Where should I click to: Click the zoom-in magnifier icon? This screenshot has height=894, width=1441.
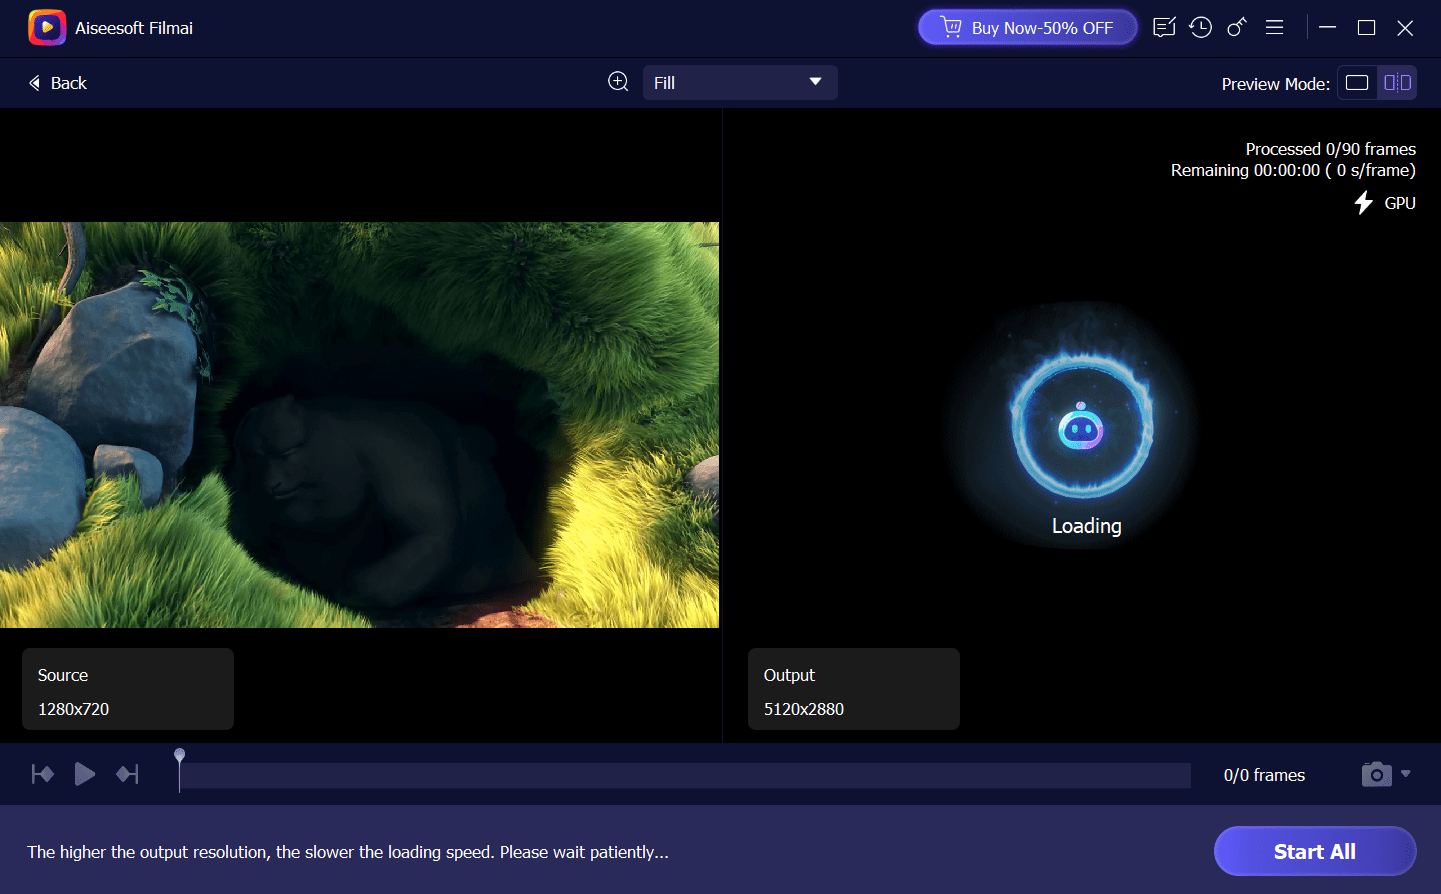pos(619,82)
